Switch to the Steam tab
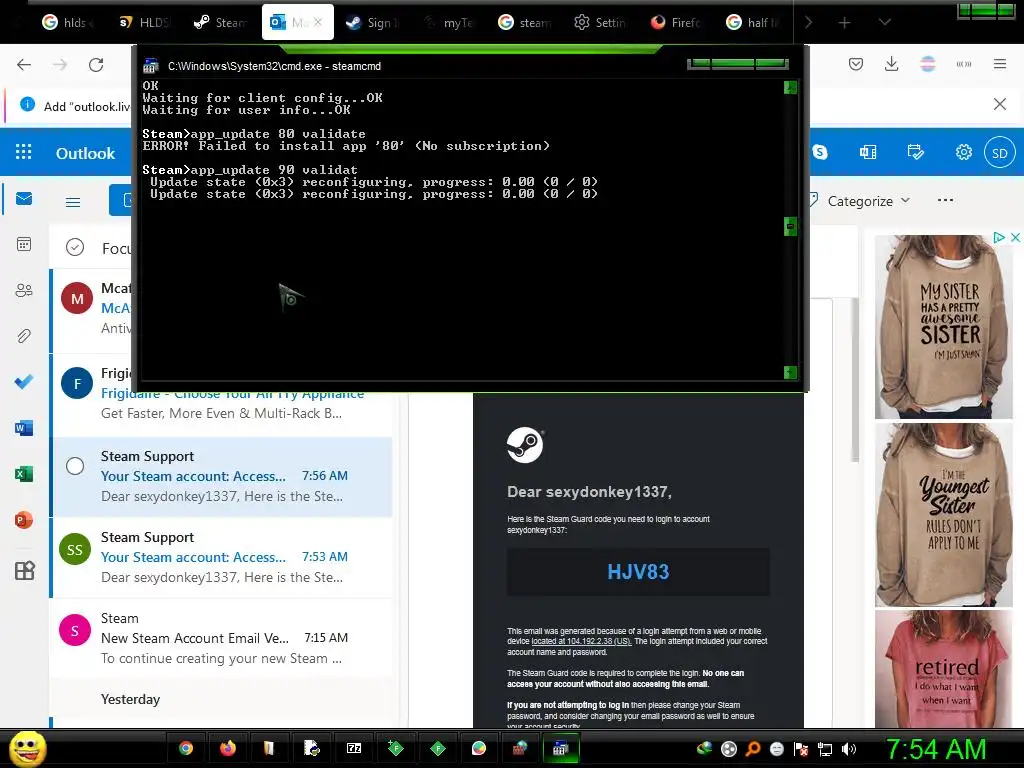This screenshot has height=768, width=1024. point(221,22)
